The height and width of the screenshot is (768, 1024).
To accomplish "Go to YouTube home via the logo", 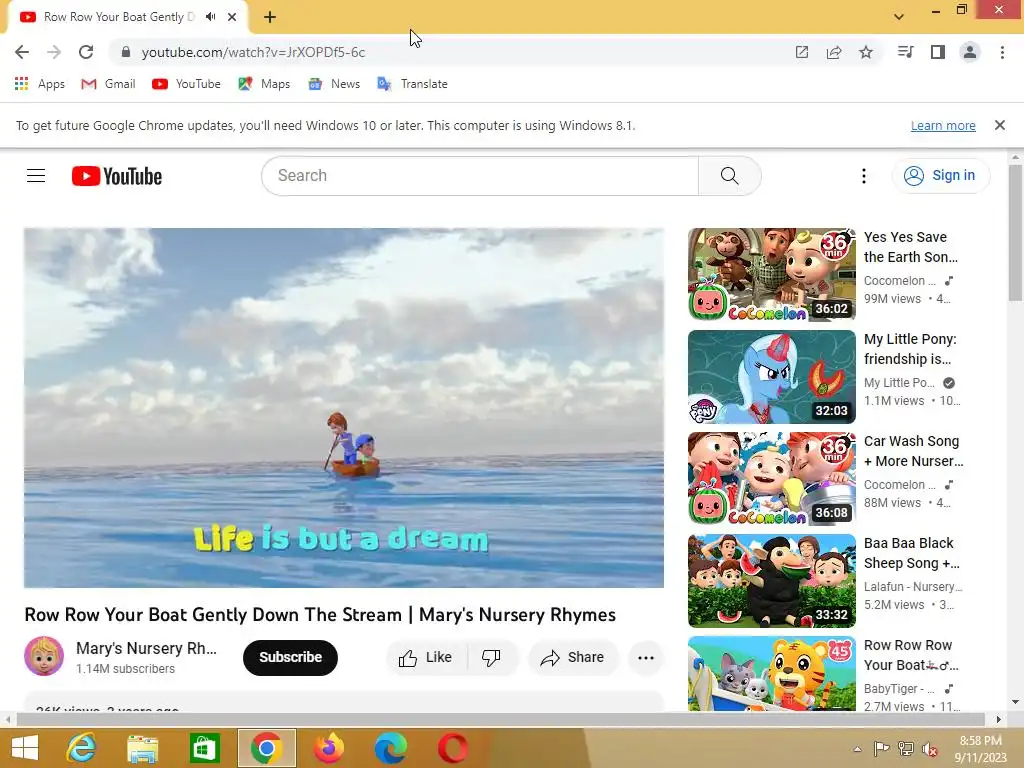I will [x=117, y=176].
